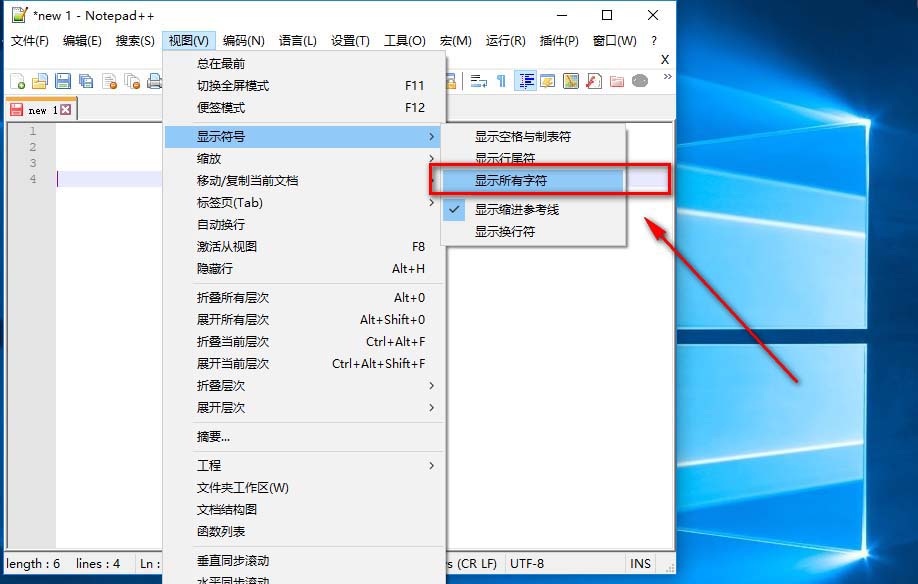This screenshot has width=918, height=584.
Task: Click the New file toolbar icon
Action: tap(17, 81)
